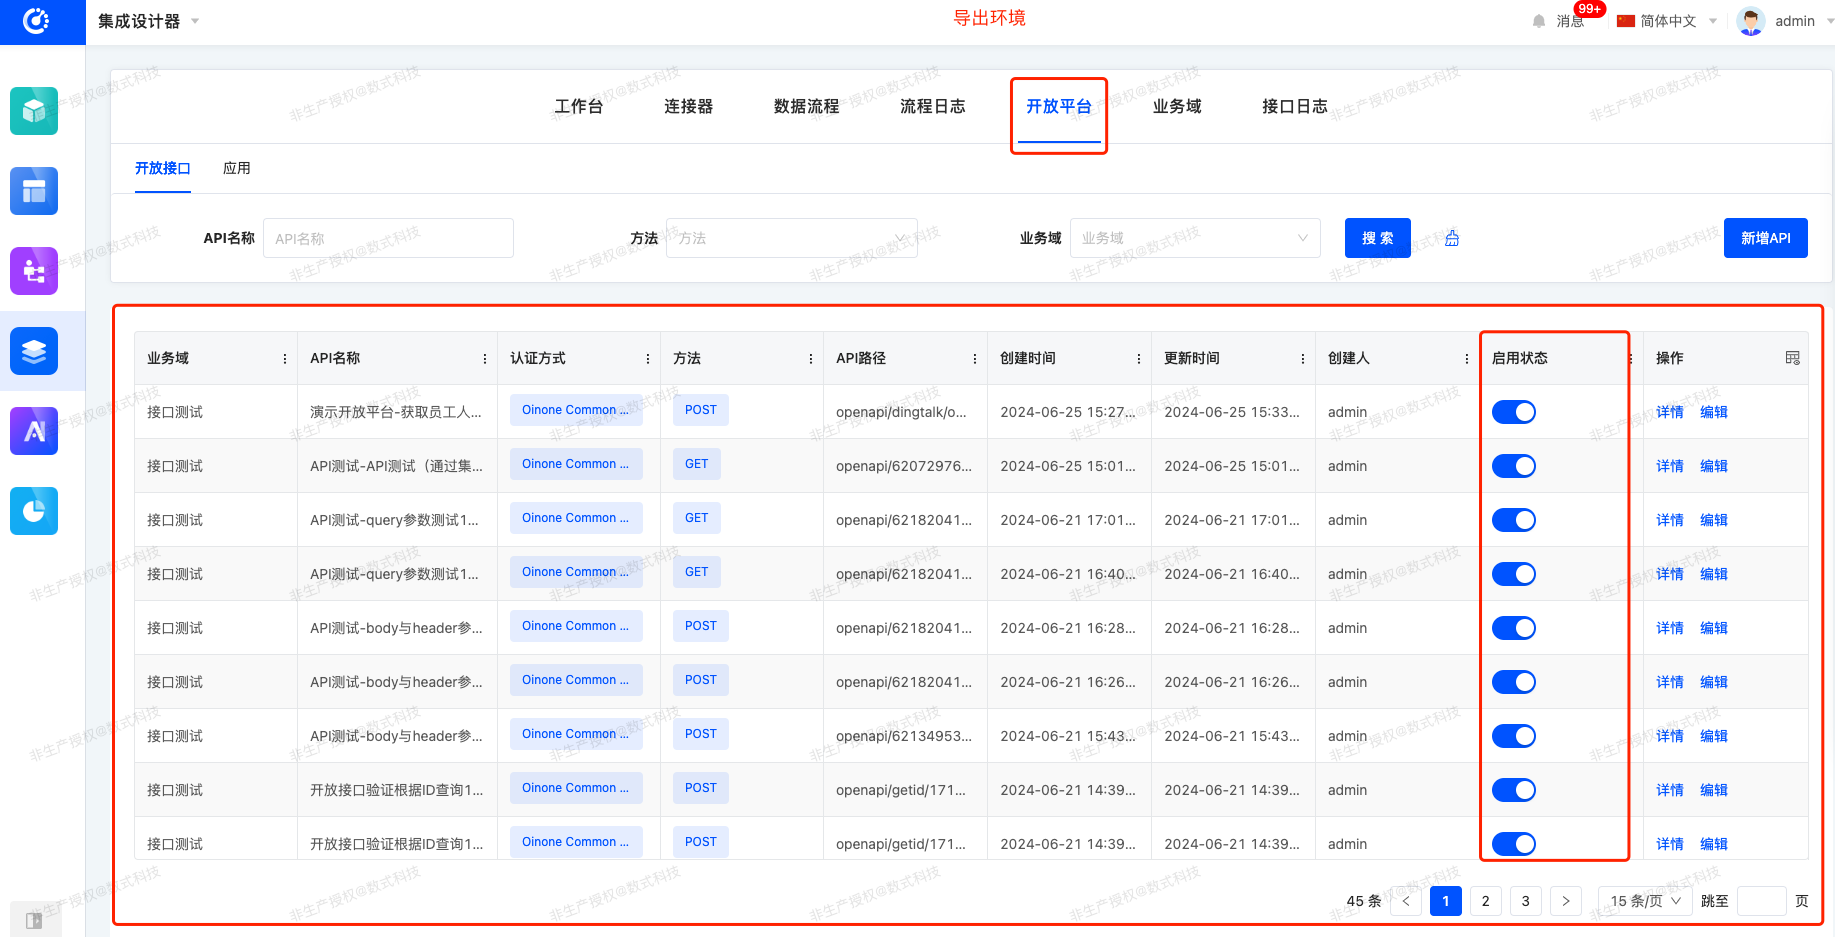This screenshot has height=937, width=1835.
Task: Click the admin avatar picture
Action: click(x=1751, y=21)
